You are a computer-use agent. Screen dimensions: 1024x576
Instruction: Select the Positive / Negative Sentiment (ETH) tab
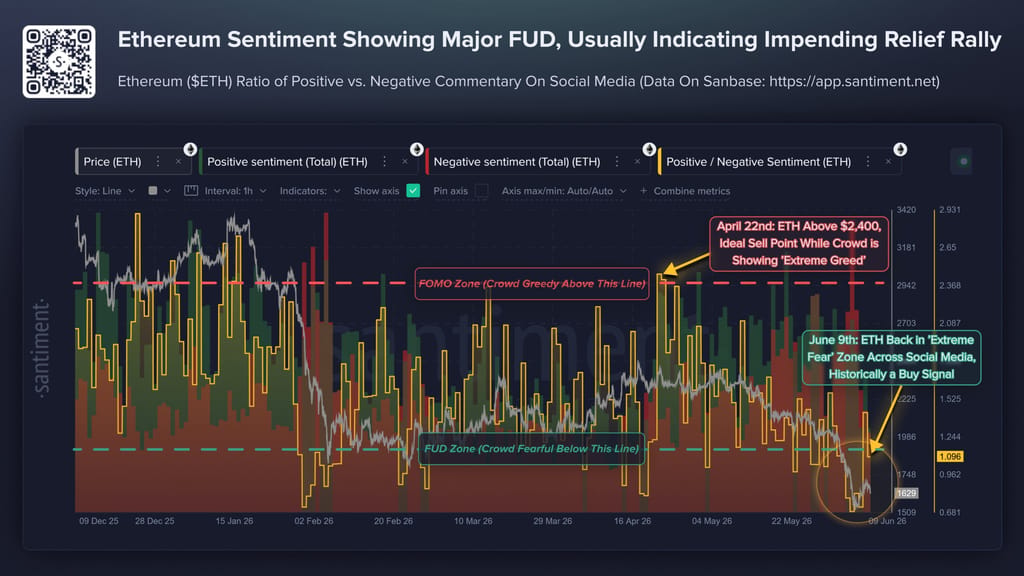tap(758, 161)
